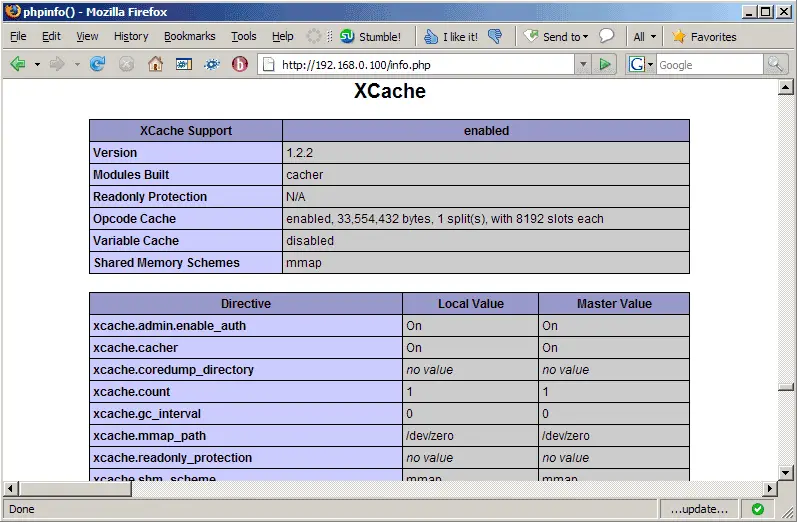797x522 pixels.
Task: Click the StumbleUpon Stumble! icon
Action: pos(347,36)
